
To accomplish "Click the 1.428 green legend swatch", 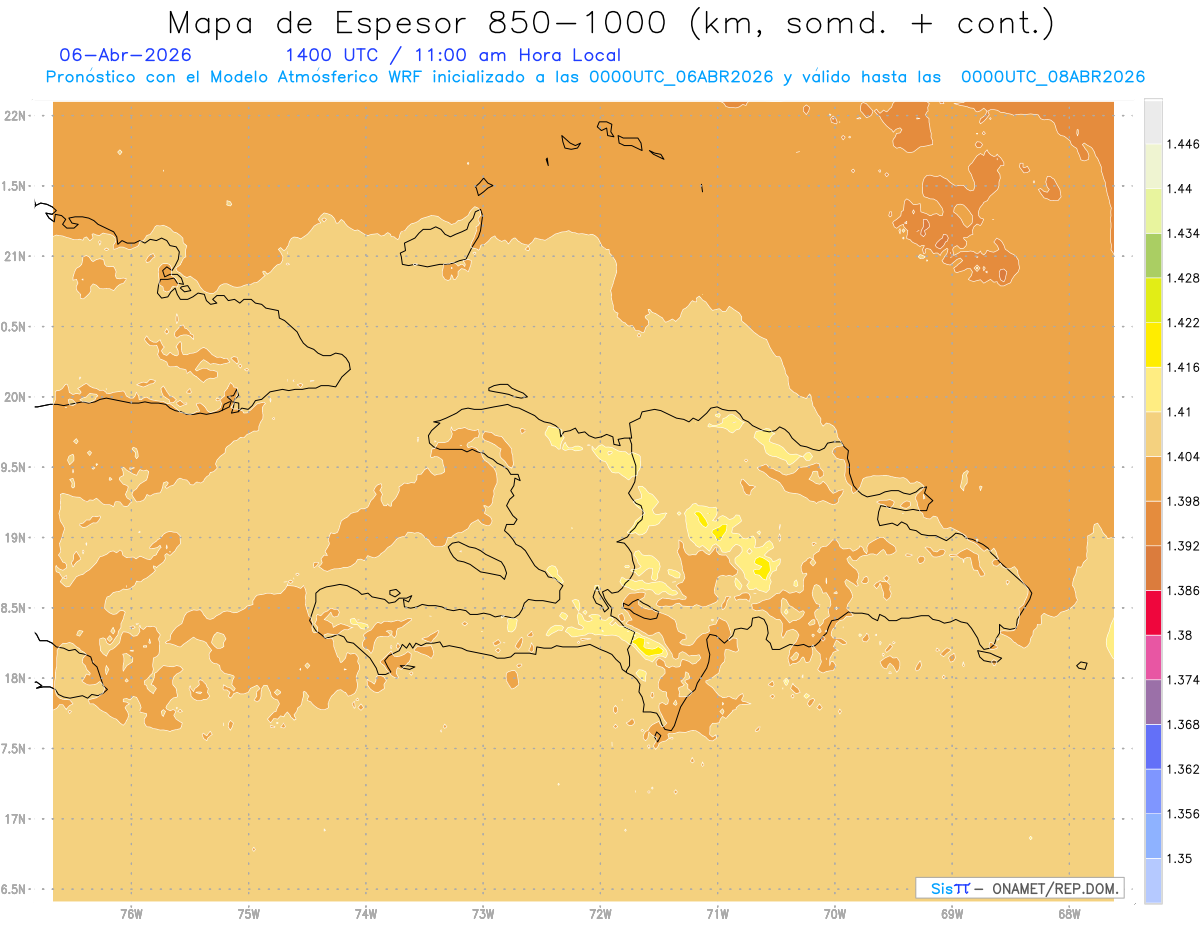I will tap(1153, 256).
